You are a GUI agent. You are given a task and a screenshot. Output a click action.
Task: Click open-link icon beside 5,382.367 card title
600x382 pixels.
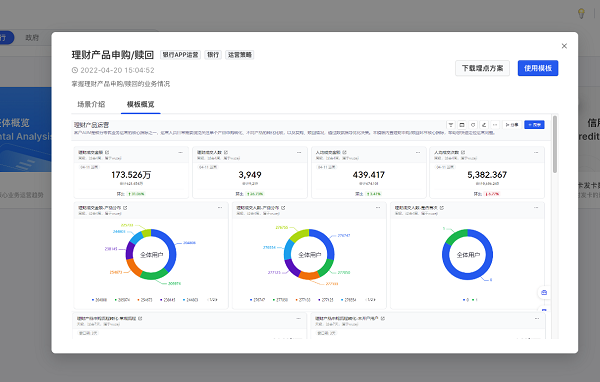(463, 152)
